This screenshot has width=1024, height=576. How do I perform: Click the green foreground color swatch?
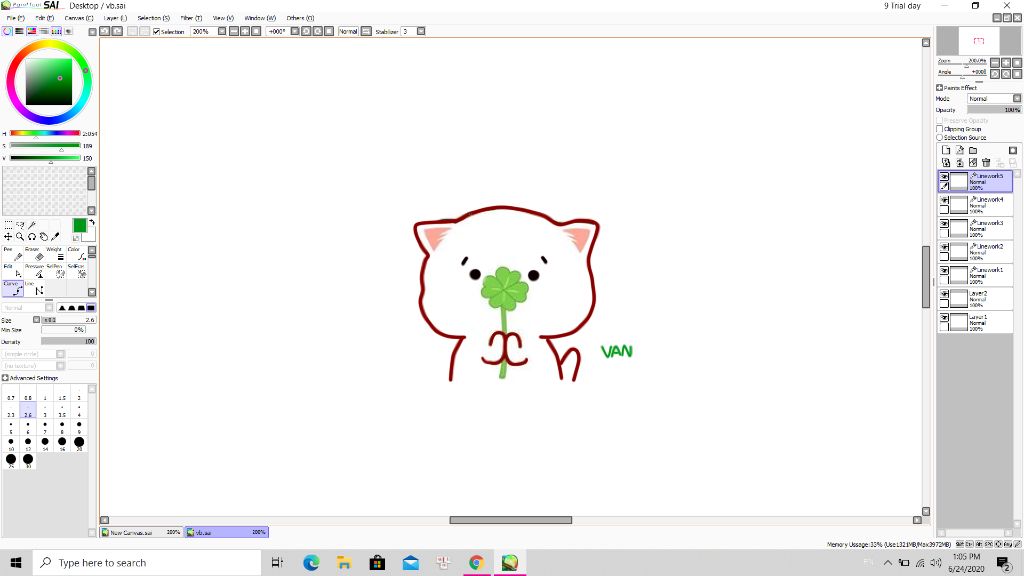pyautogui.click(x=80, y=225)
